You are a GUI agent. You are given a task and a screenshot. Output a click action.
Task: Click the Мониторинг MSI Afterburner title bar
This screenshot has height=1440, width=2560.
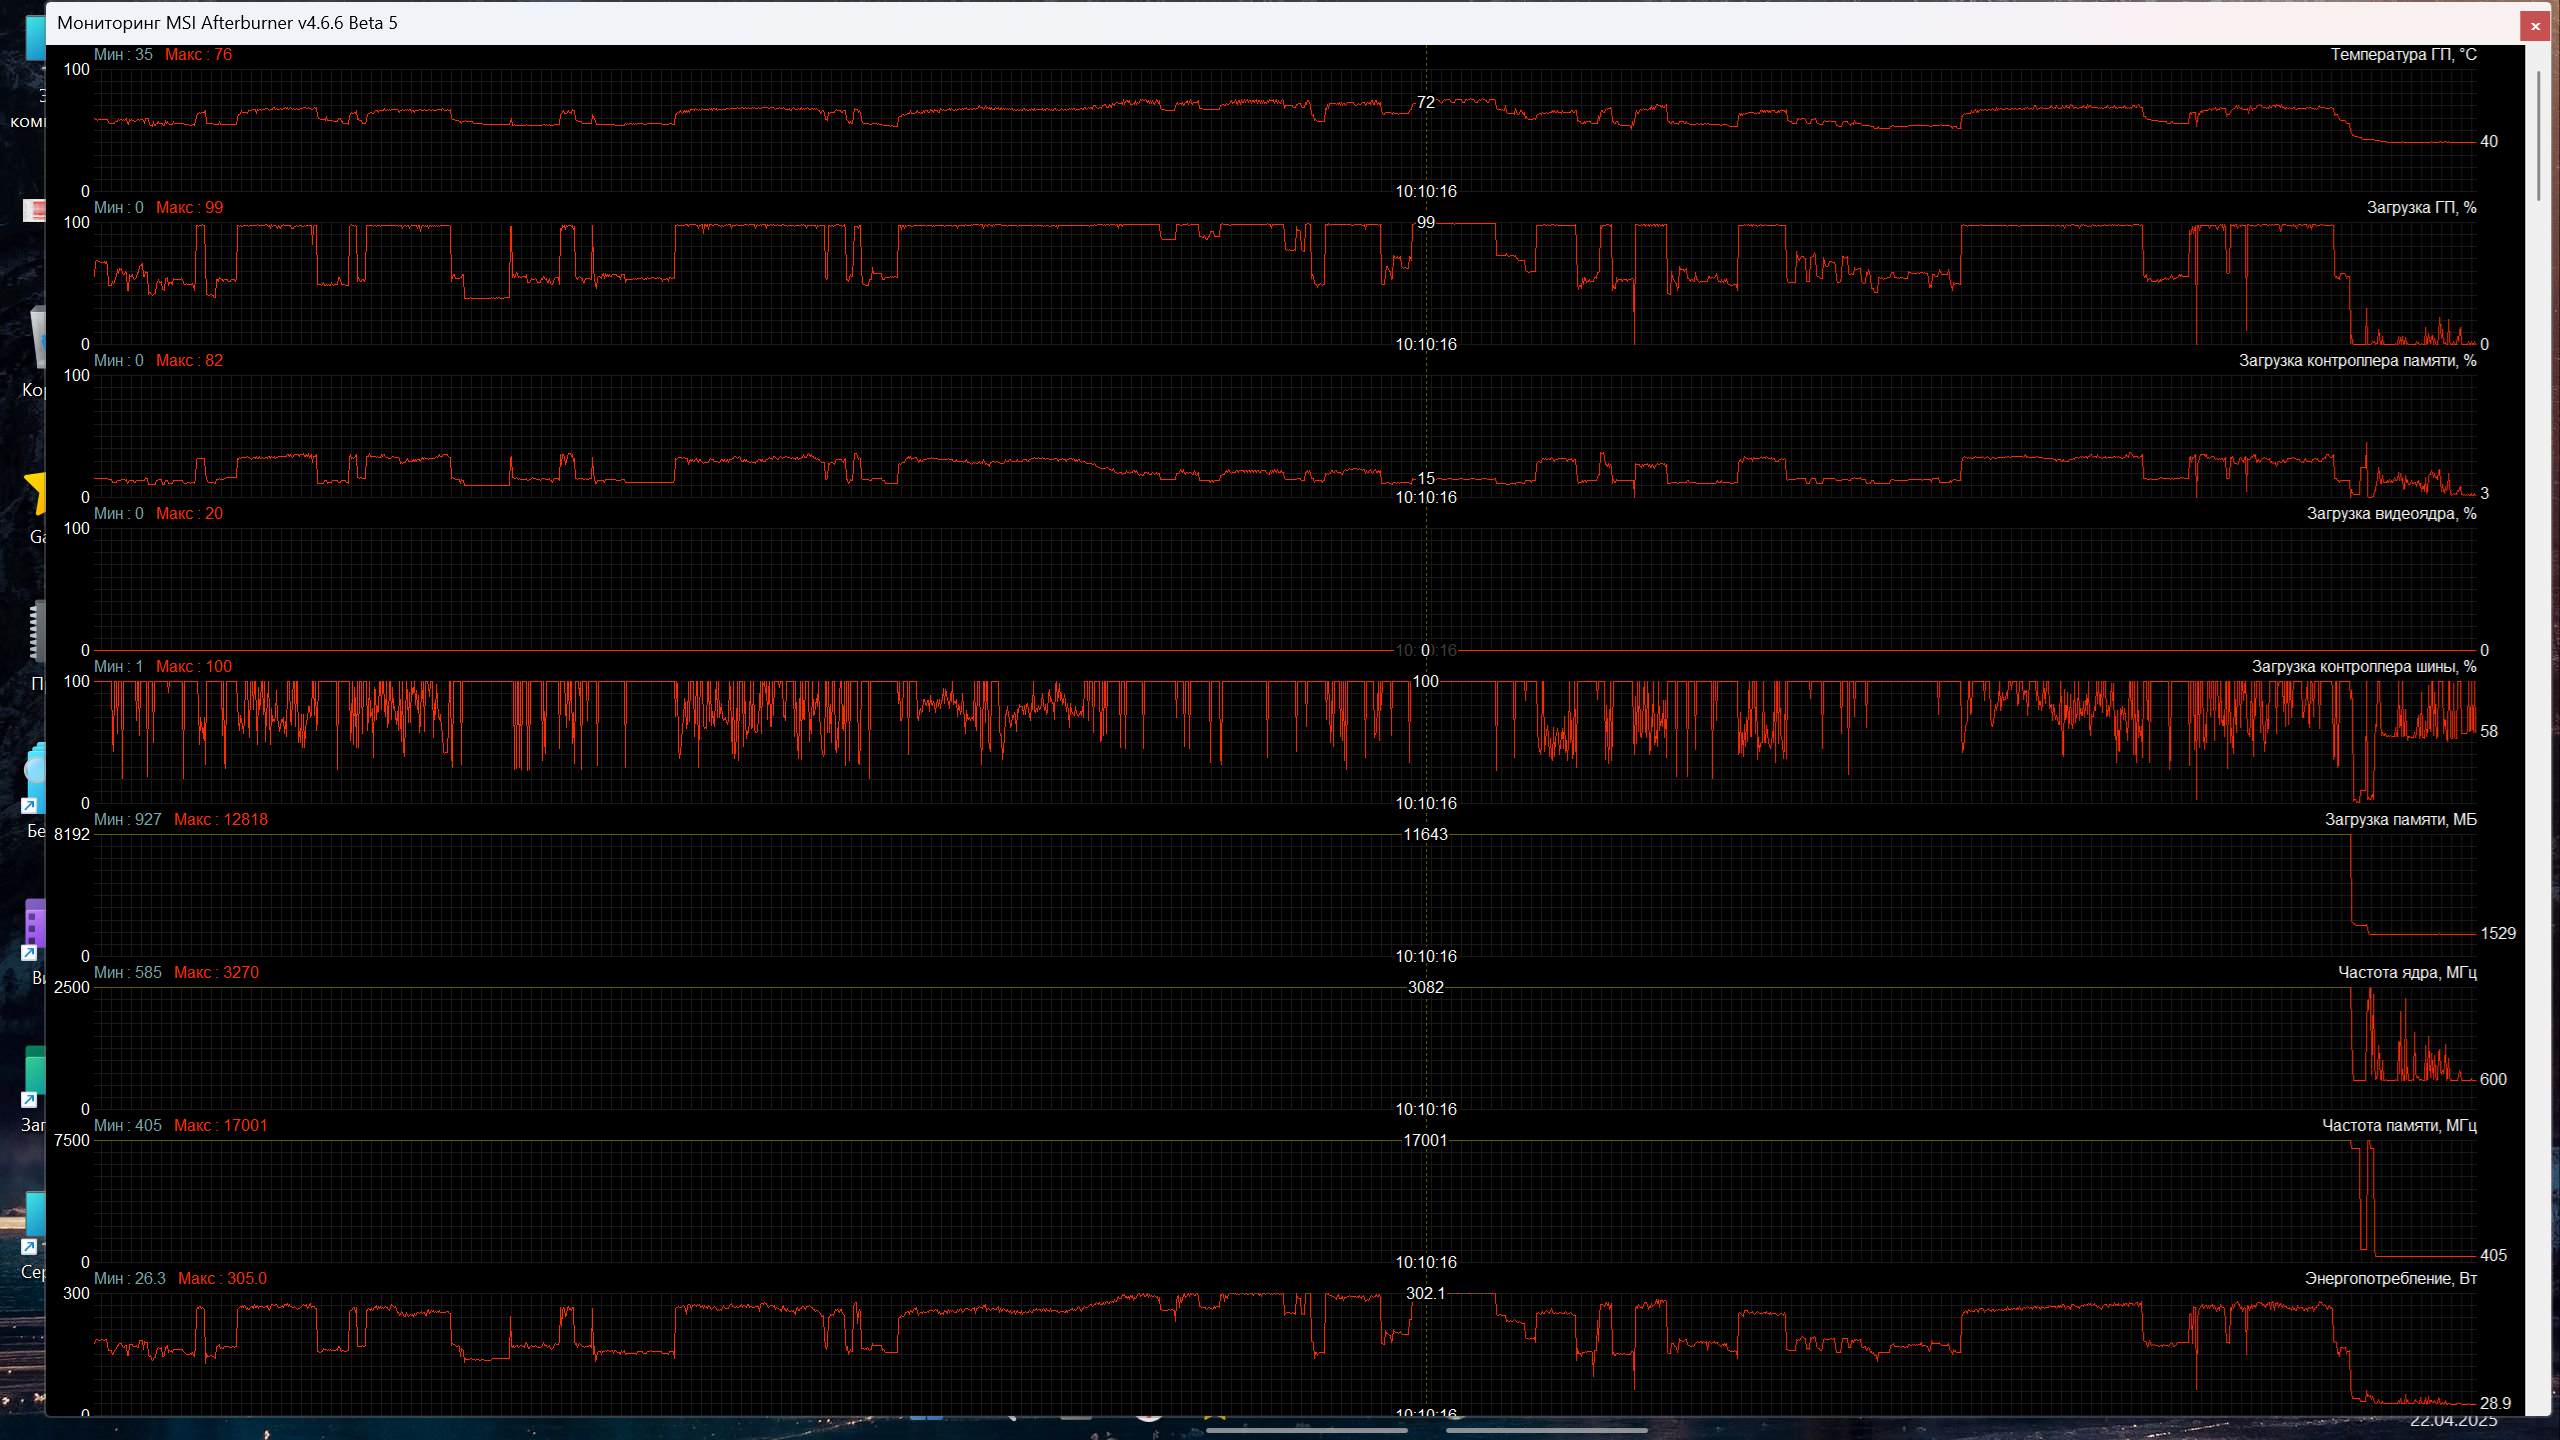coord(228,23)
